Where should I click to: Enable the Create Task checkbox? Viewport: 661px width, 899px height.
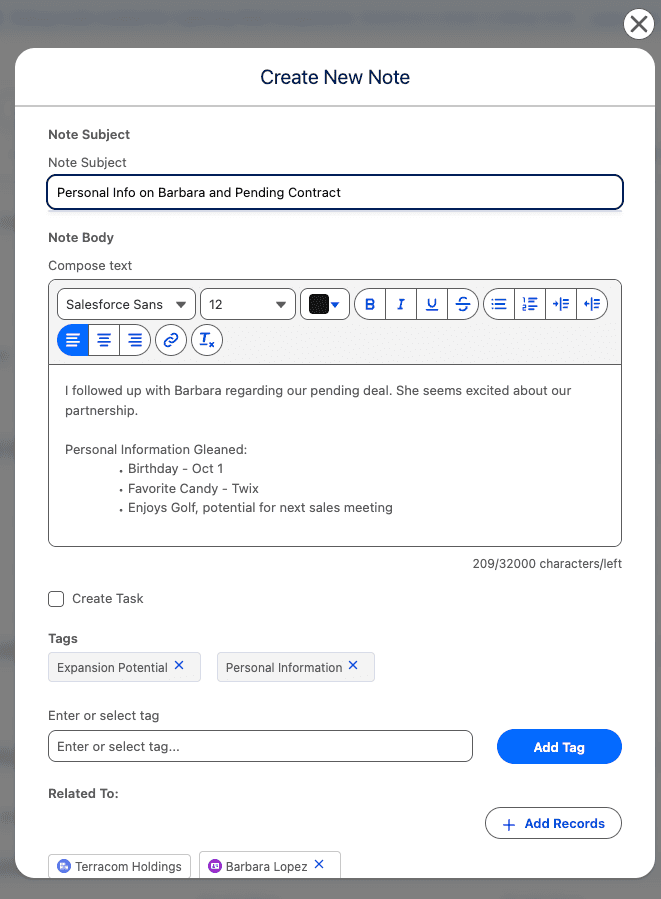point(56,599)
